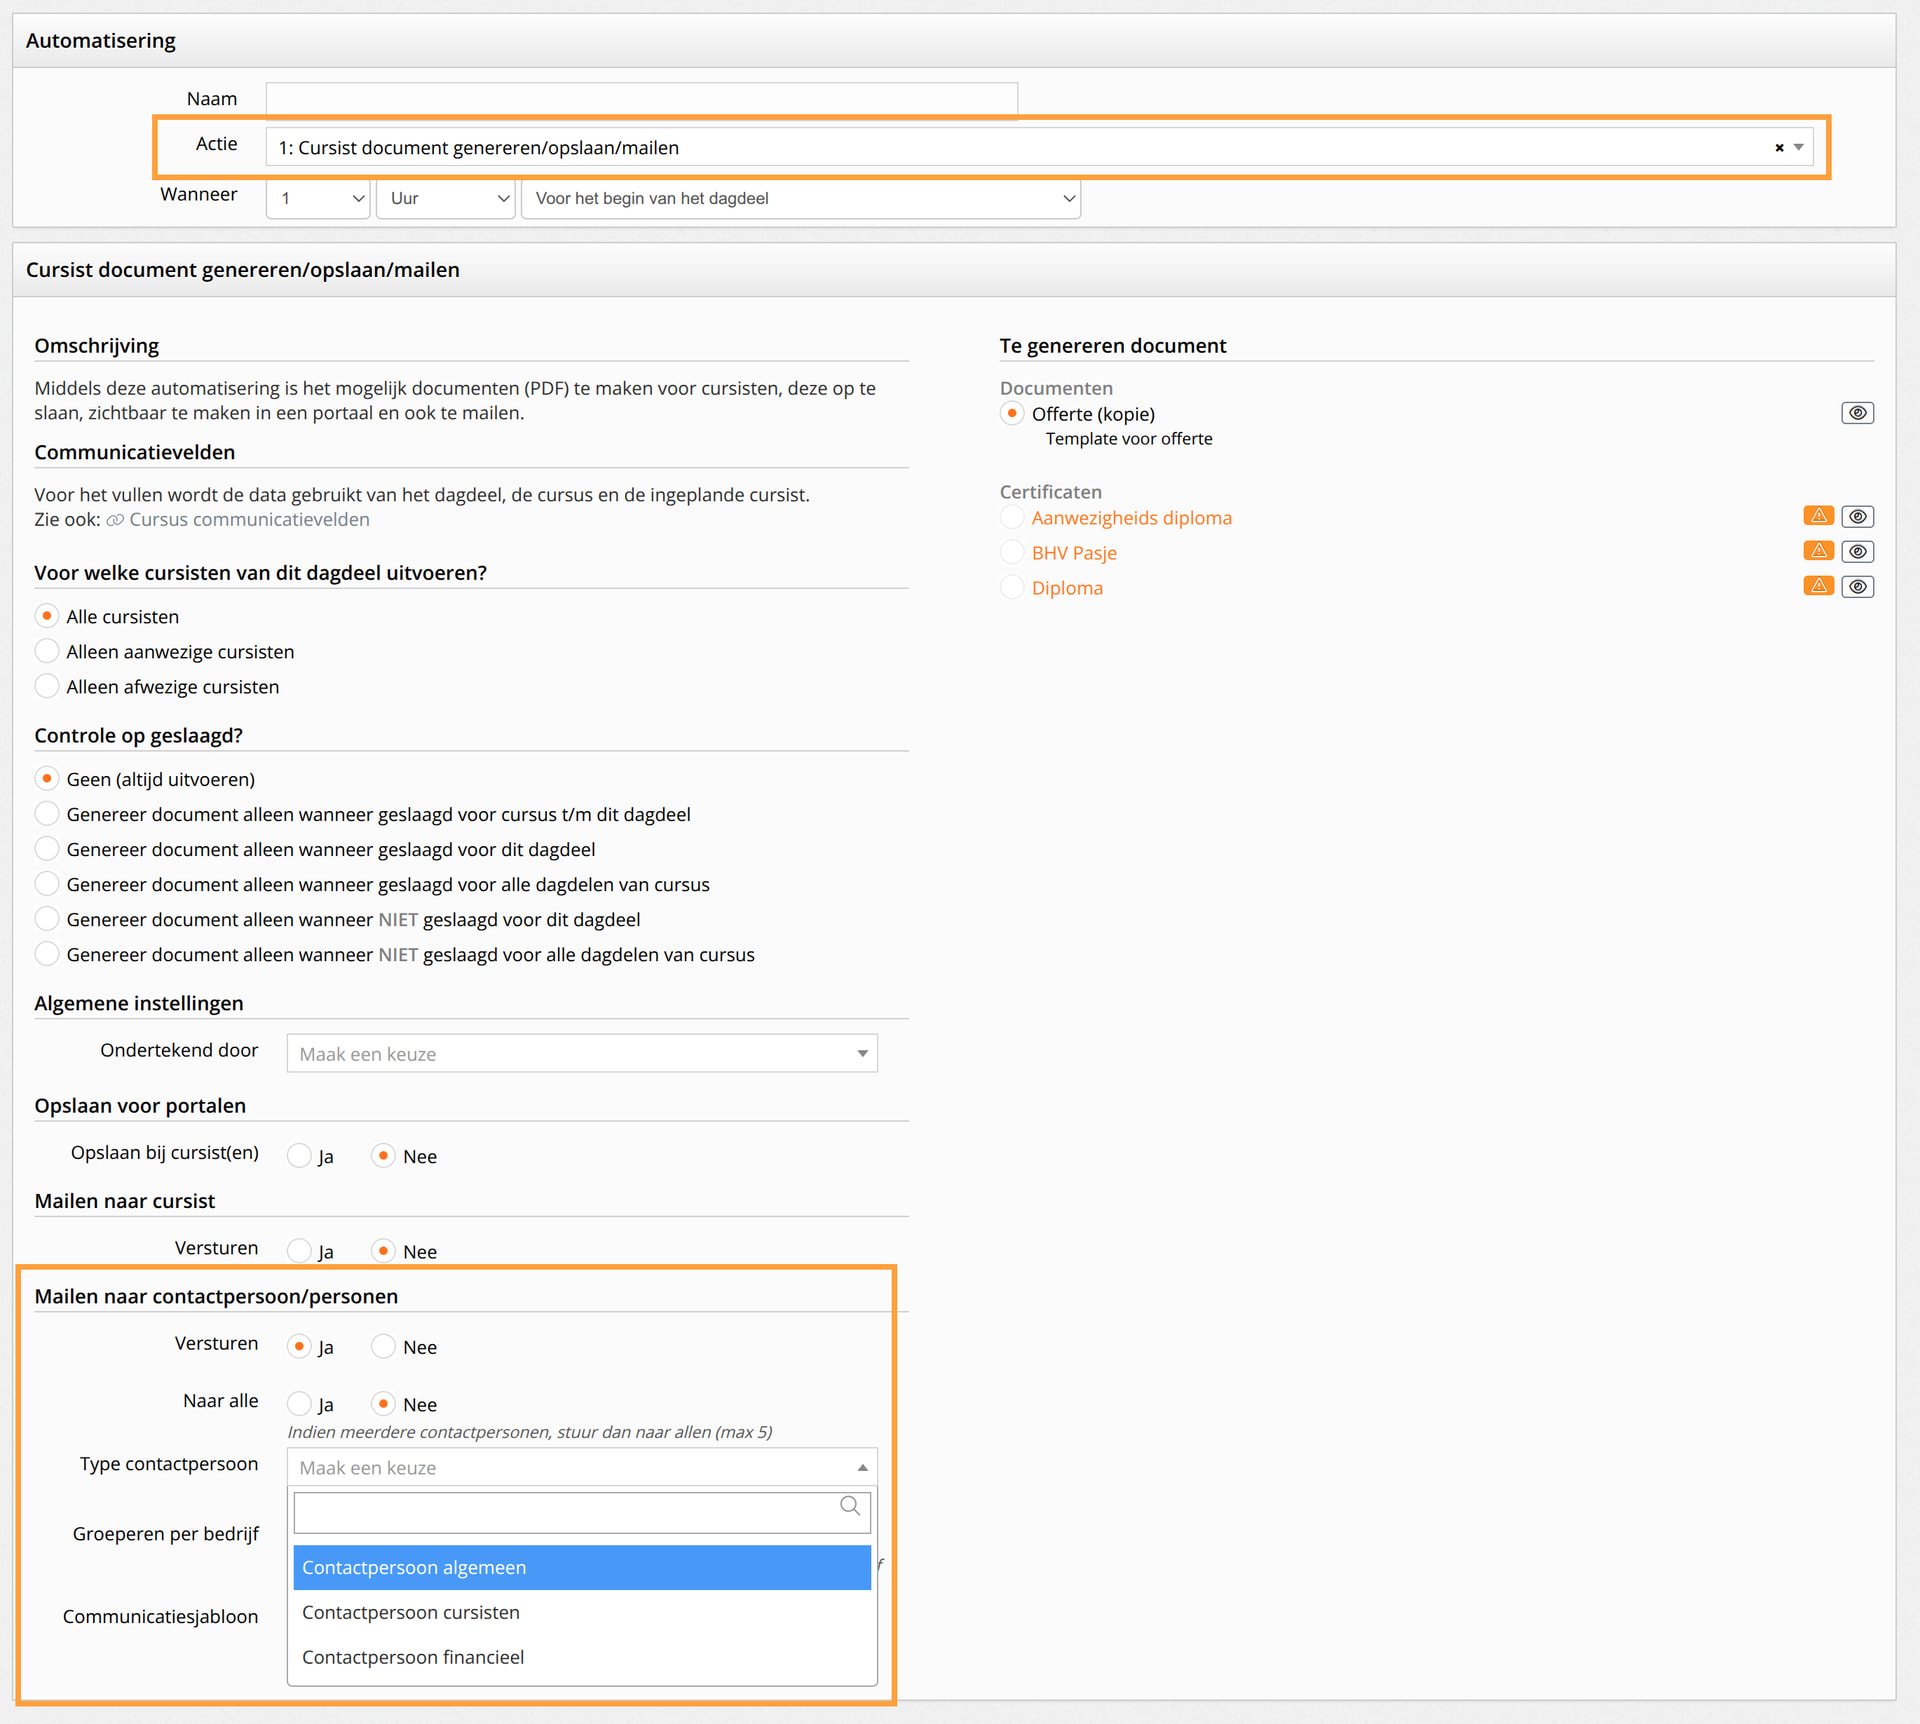Choose Contactpersoon financieel from list

(x=582, y=1657)
